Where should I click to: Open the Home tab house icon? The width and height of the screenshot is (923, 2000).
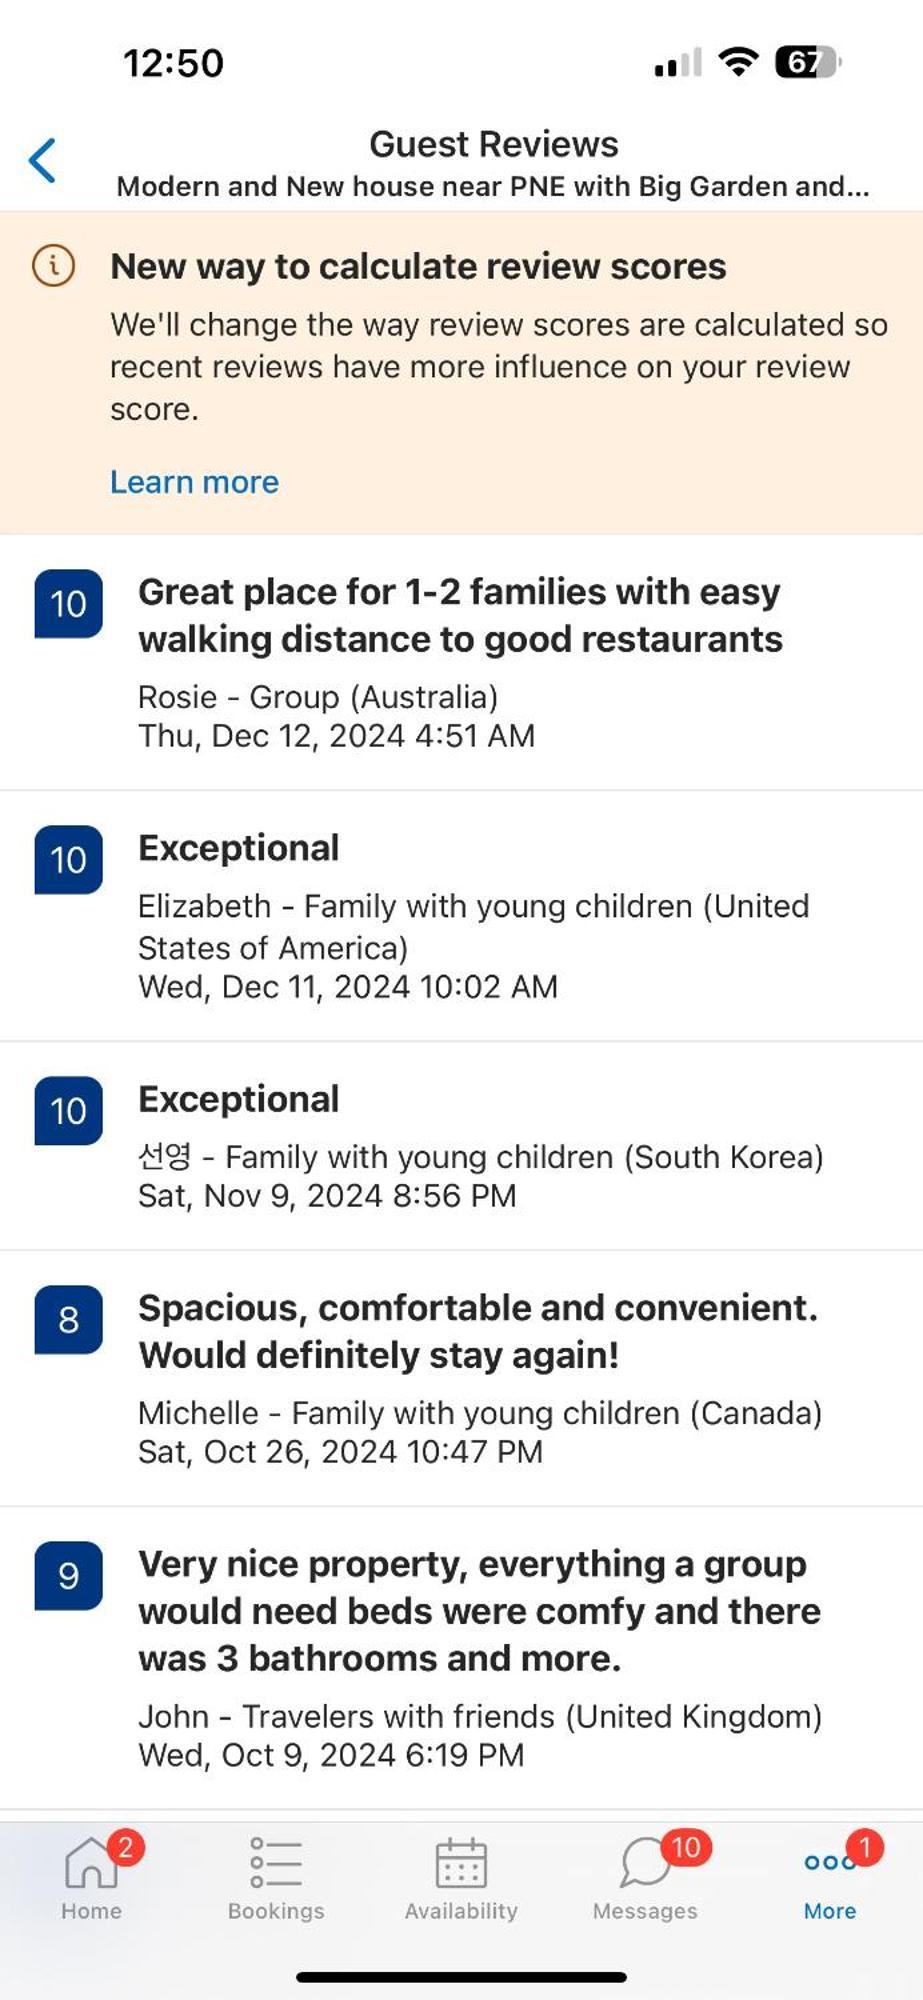click(x=91, y=1862)
